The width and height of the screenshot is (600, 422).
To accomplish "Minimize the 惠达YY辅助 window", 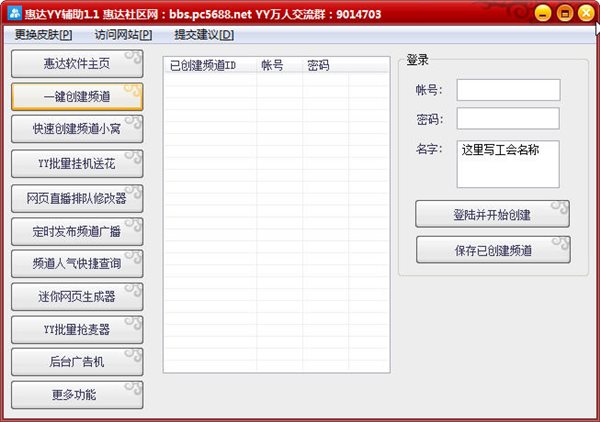I will tap(543, 13).
